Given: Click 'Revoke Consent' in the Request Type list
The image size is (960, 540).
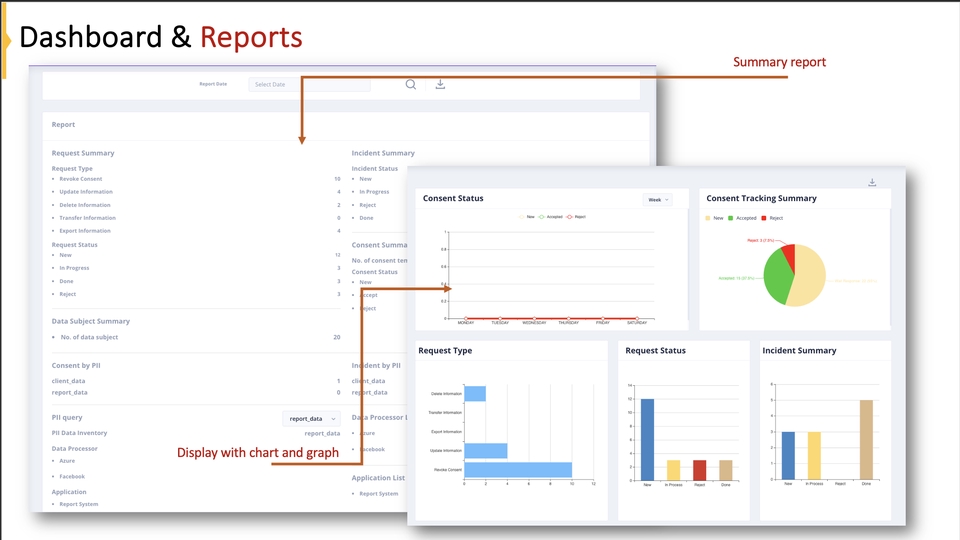Looking at the screenshot, I should [x=81, y=179].
